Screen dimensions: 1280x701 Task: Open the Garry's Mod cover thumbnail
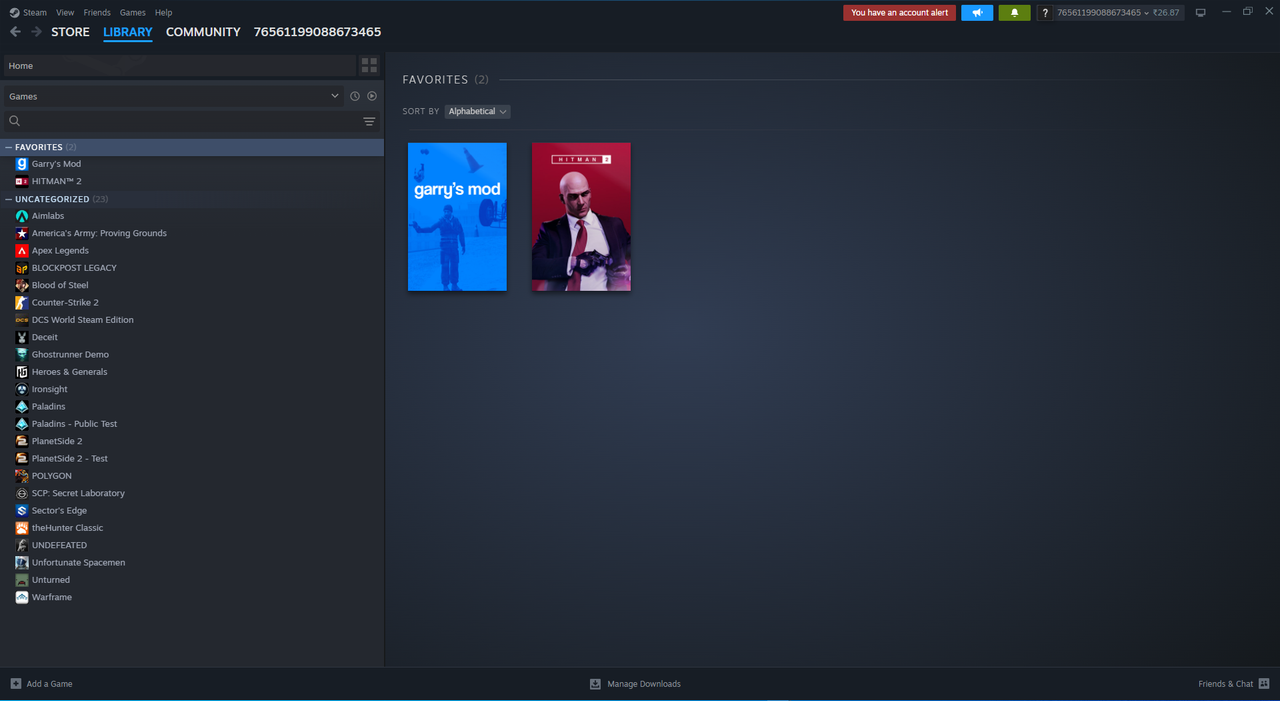click(457, 217)
